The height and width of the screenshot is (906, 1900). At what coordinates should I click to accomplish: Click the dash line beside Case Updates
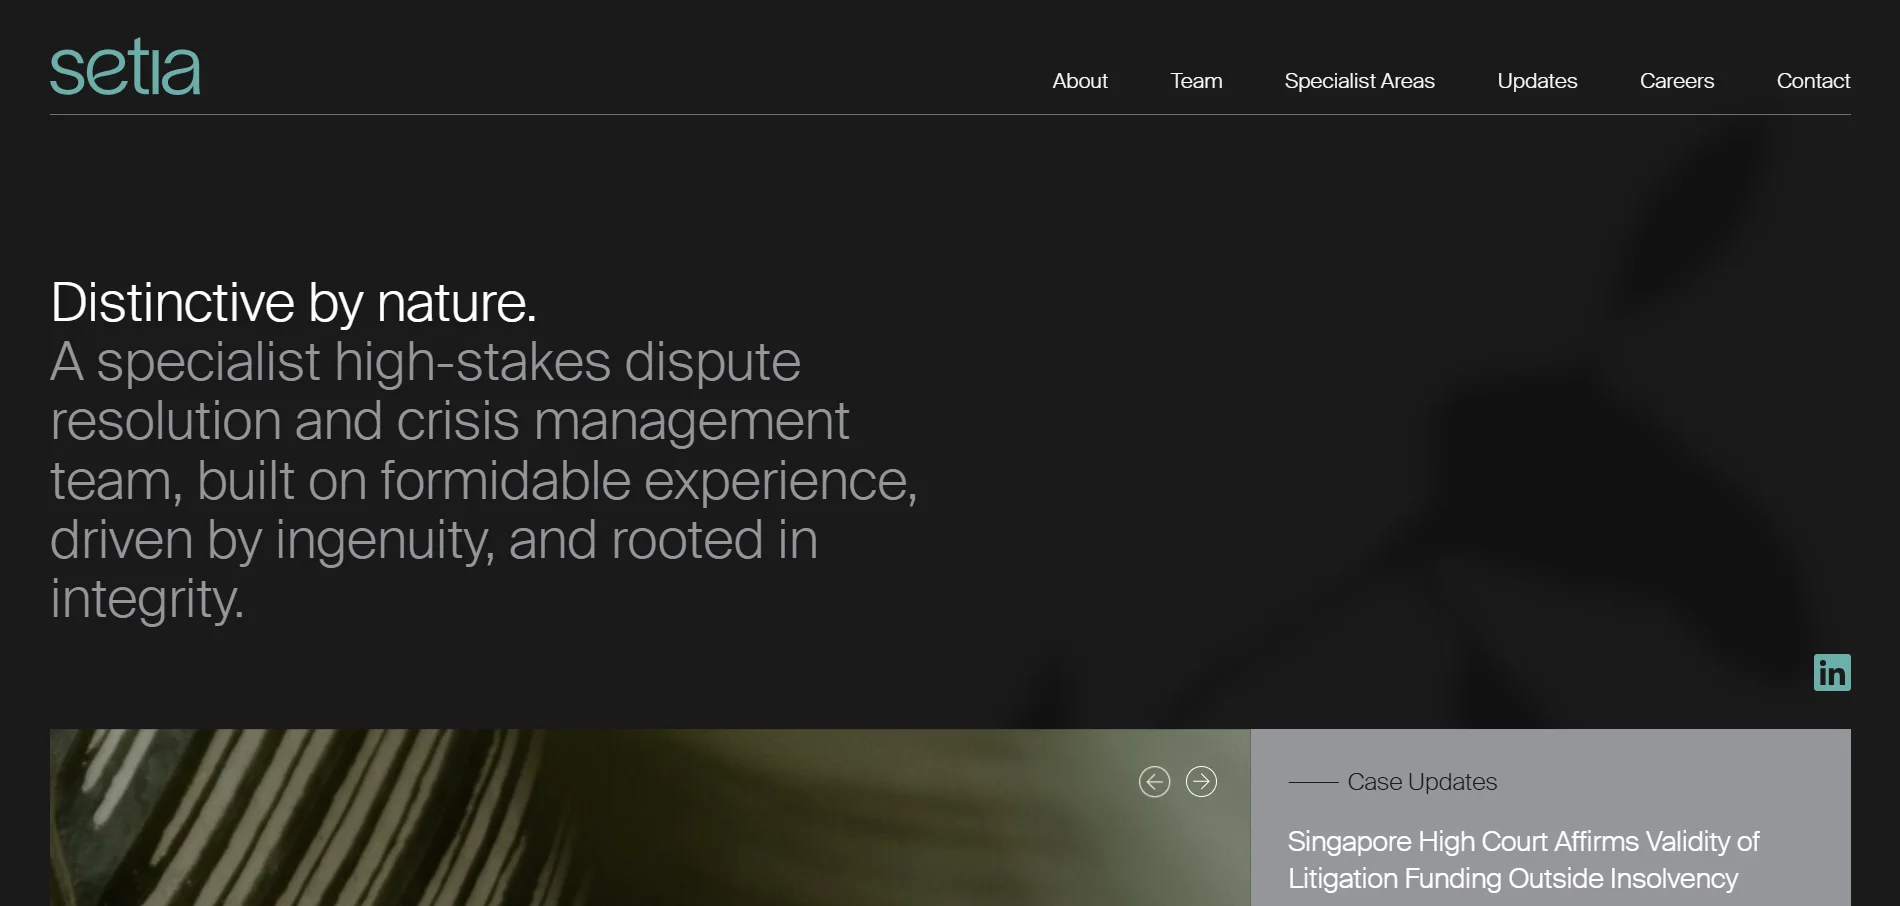[x=1312, y=782]
